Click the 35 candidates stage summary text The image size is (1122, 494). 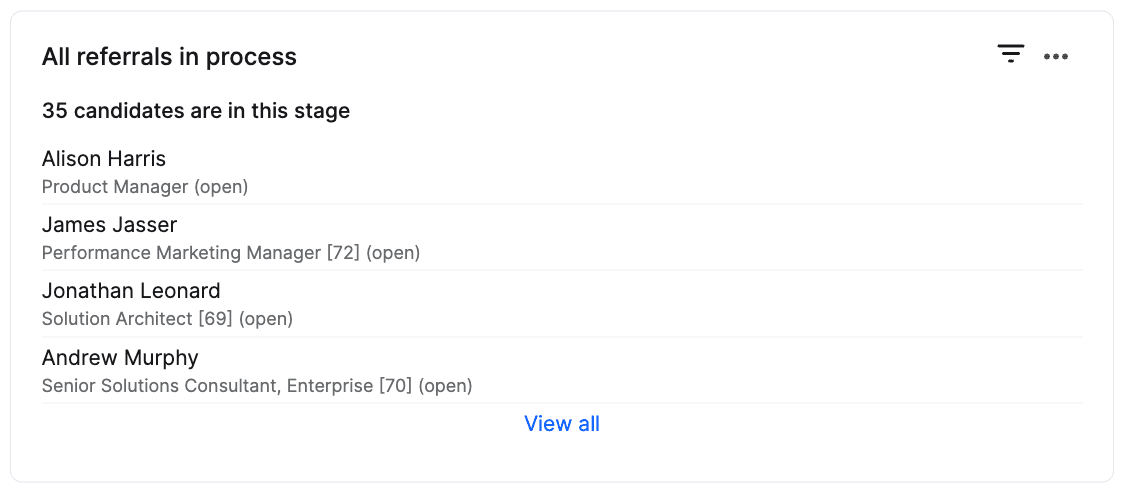tap(196, 111)
